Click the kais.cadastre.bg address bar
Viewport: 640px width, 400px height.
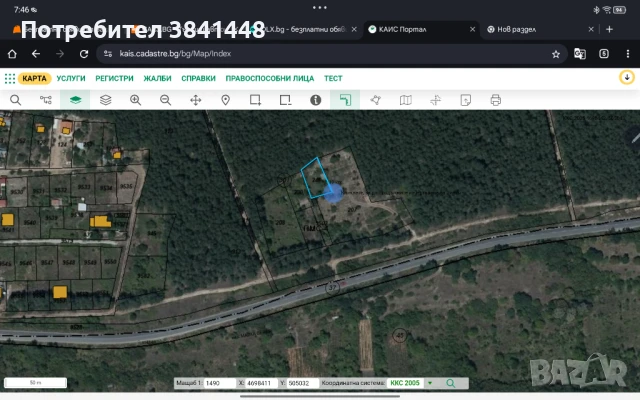pyautogui.click(x=331, y=54)
